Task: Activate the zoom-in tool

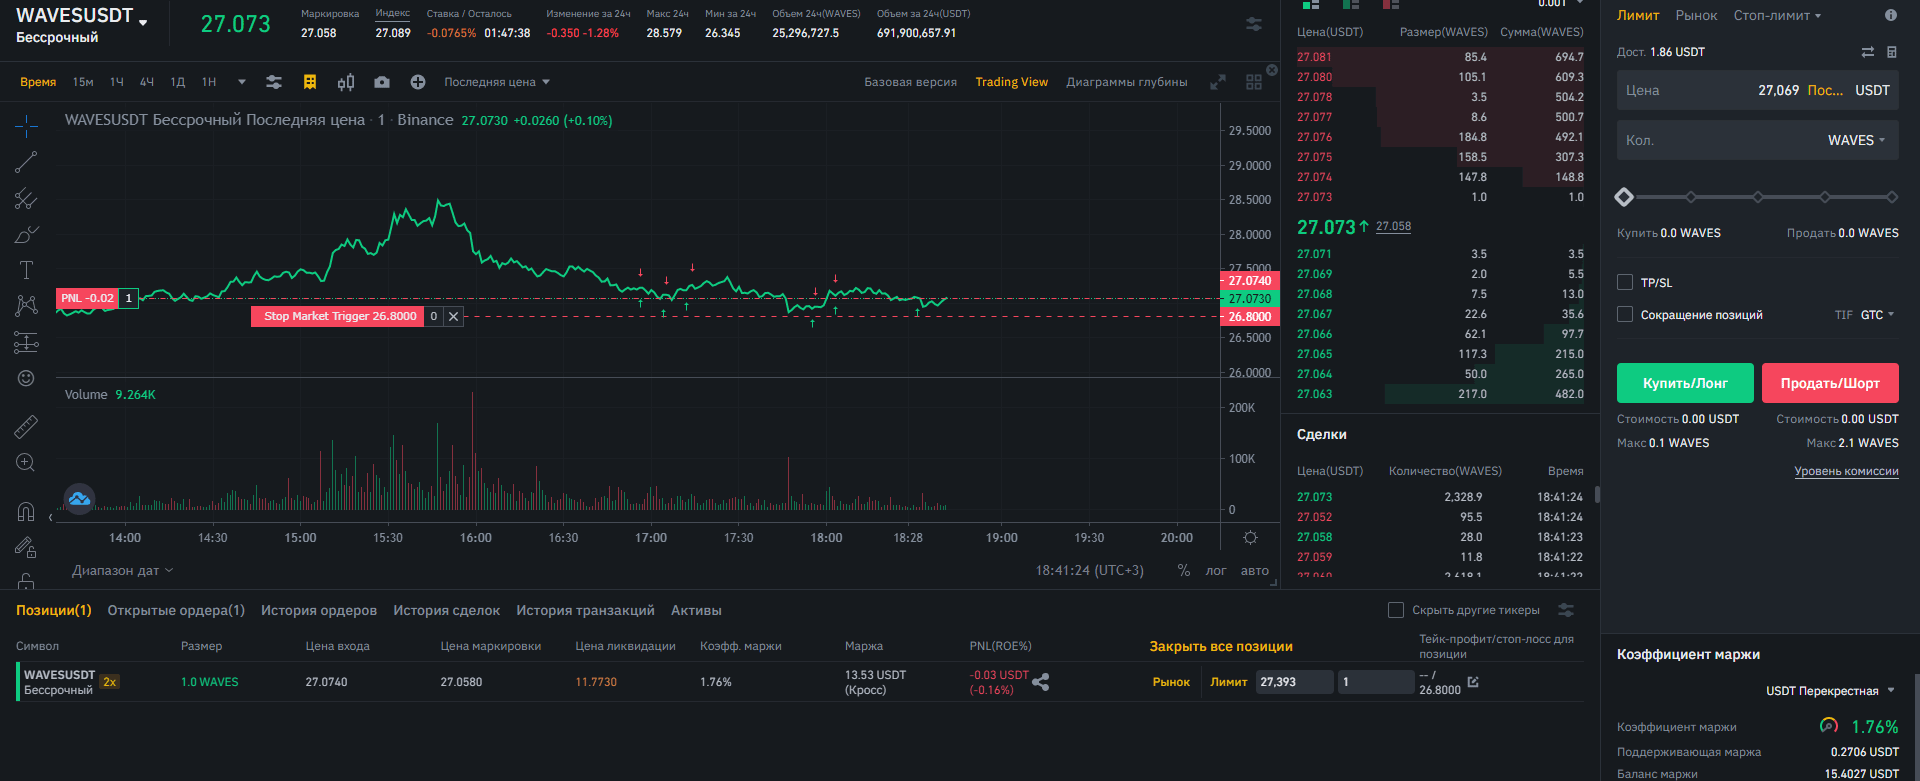Action: (x=26, y=463)
